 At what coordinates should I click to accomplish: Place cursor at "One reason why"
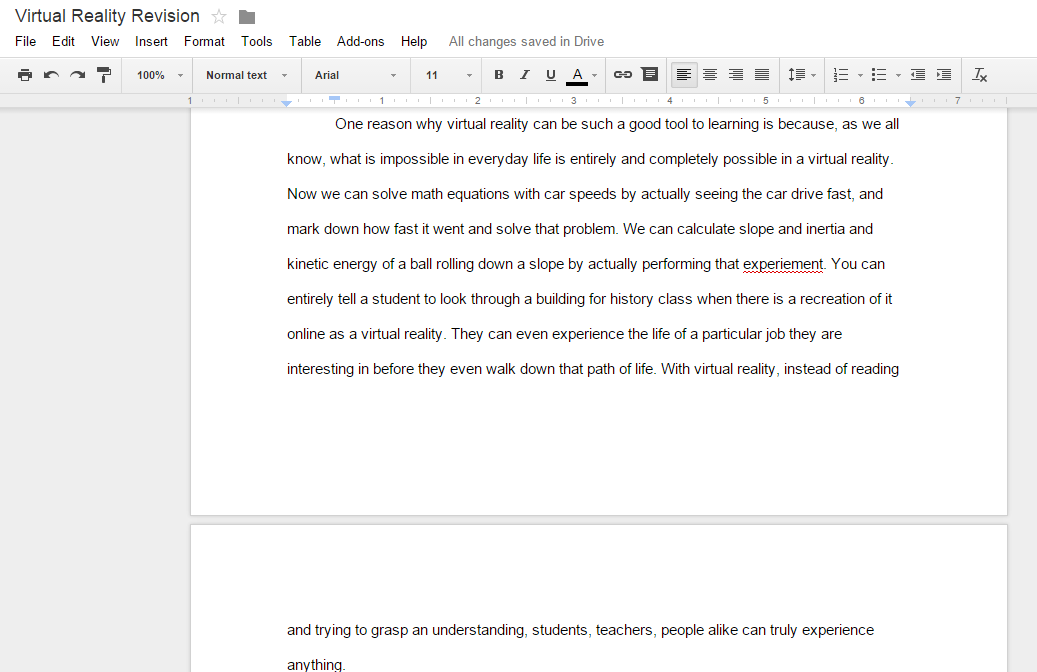(388, 124)
